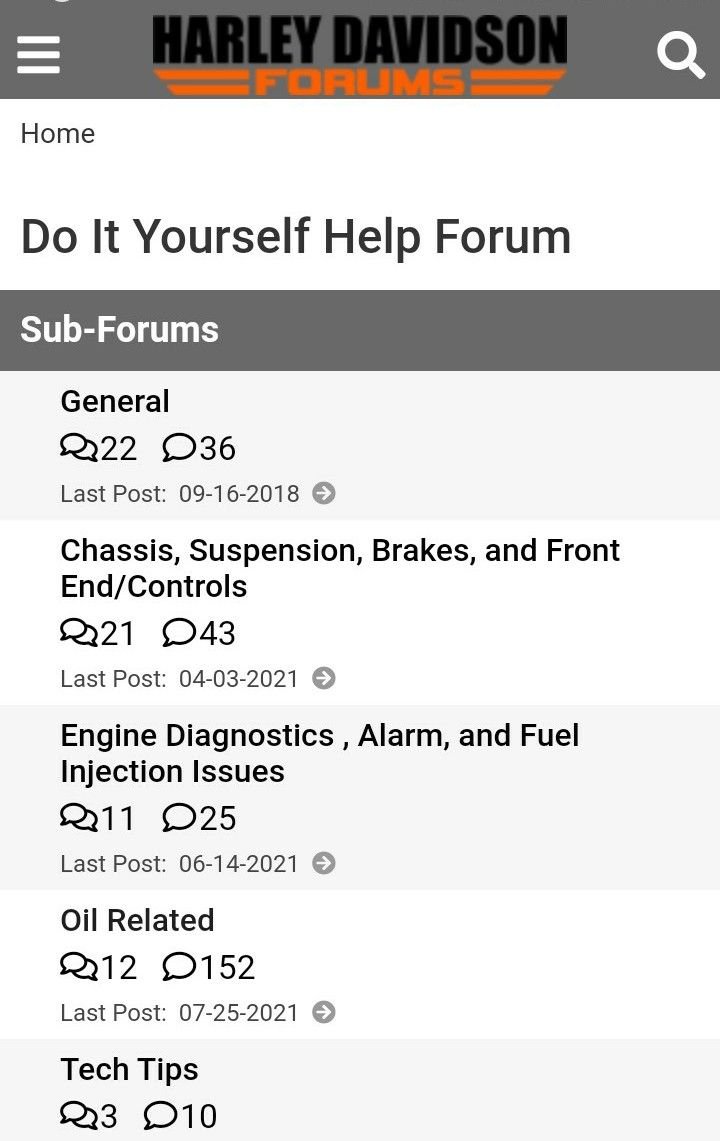Click the Do It Yourself Help Forum title
The image size is (720, 1141).
(296, 237)
